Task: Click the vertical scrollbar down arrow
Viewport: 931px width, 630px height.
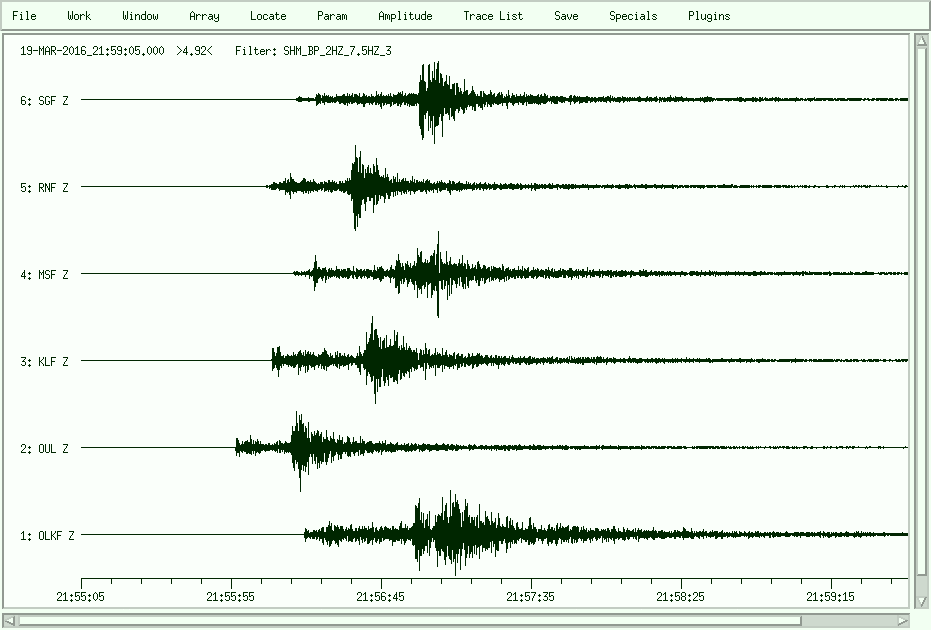Action: point(922,601)
